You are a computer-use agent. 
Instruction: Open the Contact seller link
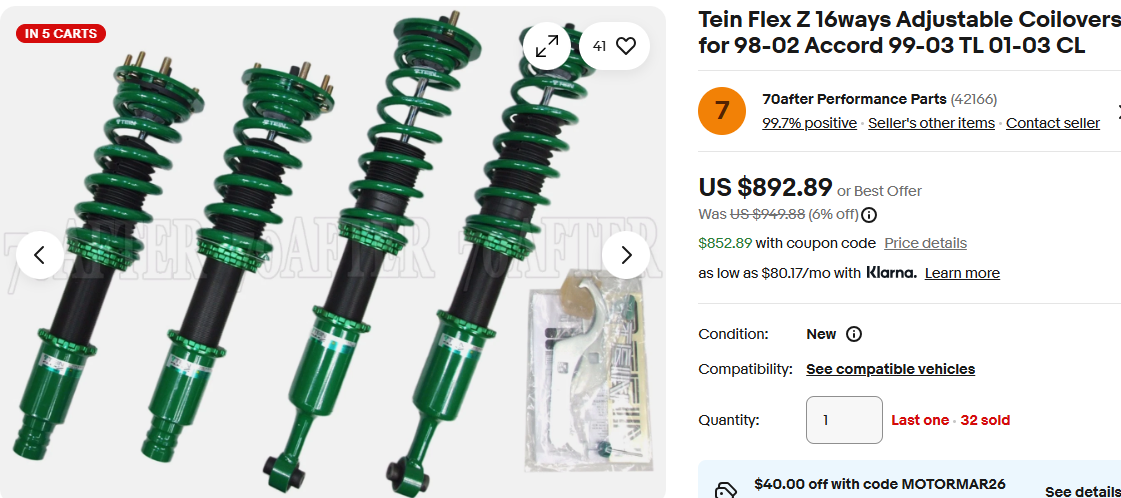pyautogui.click(x=1052, y=123)
